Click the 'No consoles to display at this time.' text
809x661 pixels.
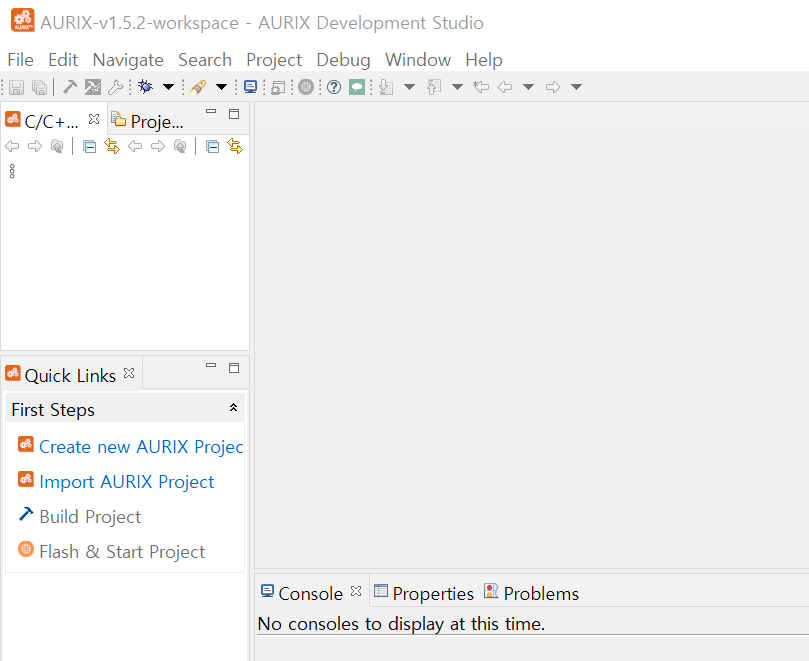tap(401, 623)
